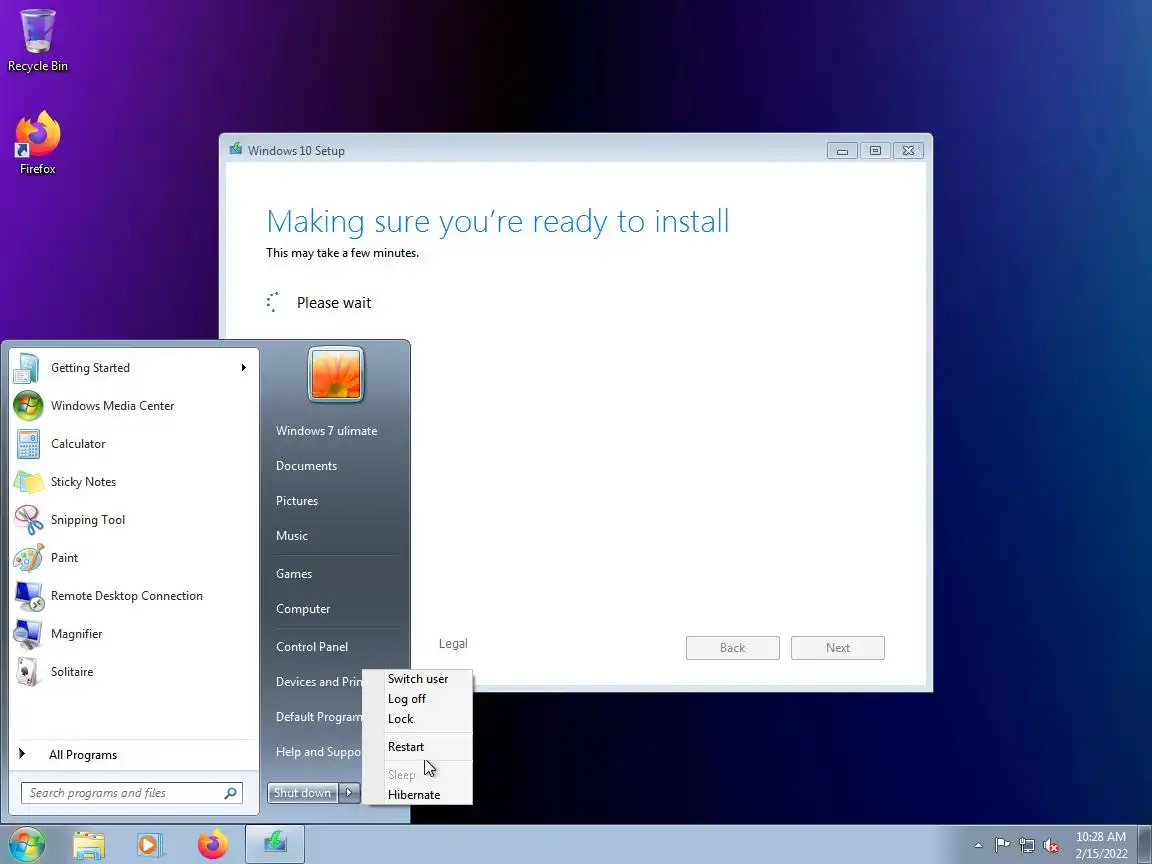Viewport: 1152px width, 864px height.
Task: Launch the Snipping Tool
Action: pyautogui.click(x=132, y=520)
